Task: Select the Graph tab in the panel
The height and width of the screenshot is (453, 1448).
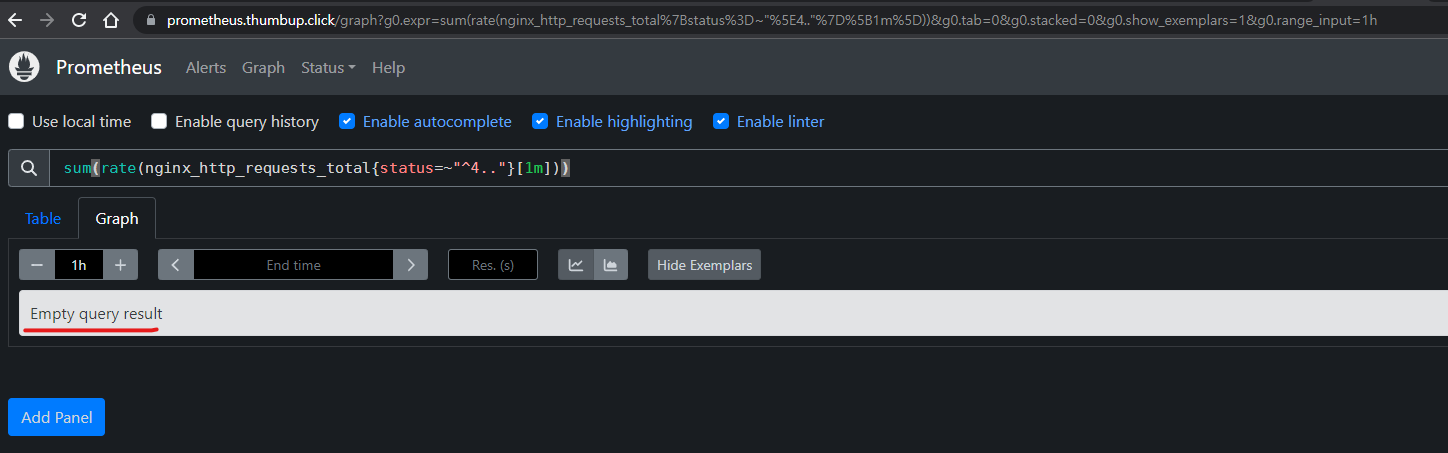Action: pyautogui.click(x=117, y=218)
